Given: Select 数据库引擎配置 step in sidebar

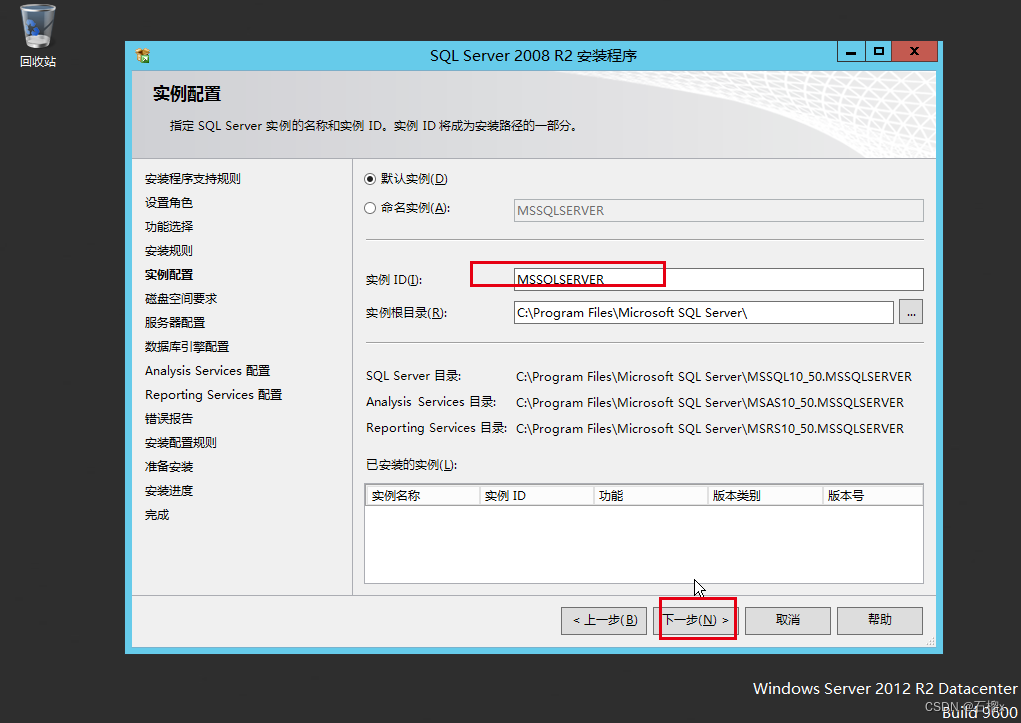Looking at the screenshot, I should (x=187, y=347).
